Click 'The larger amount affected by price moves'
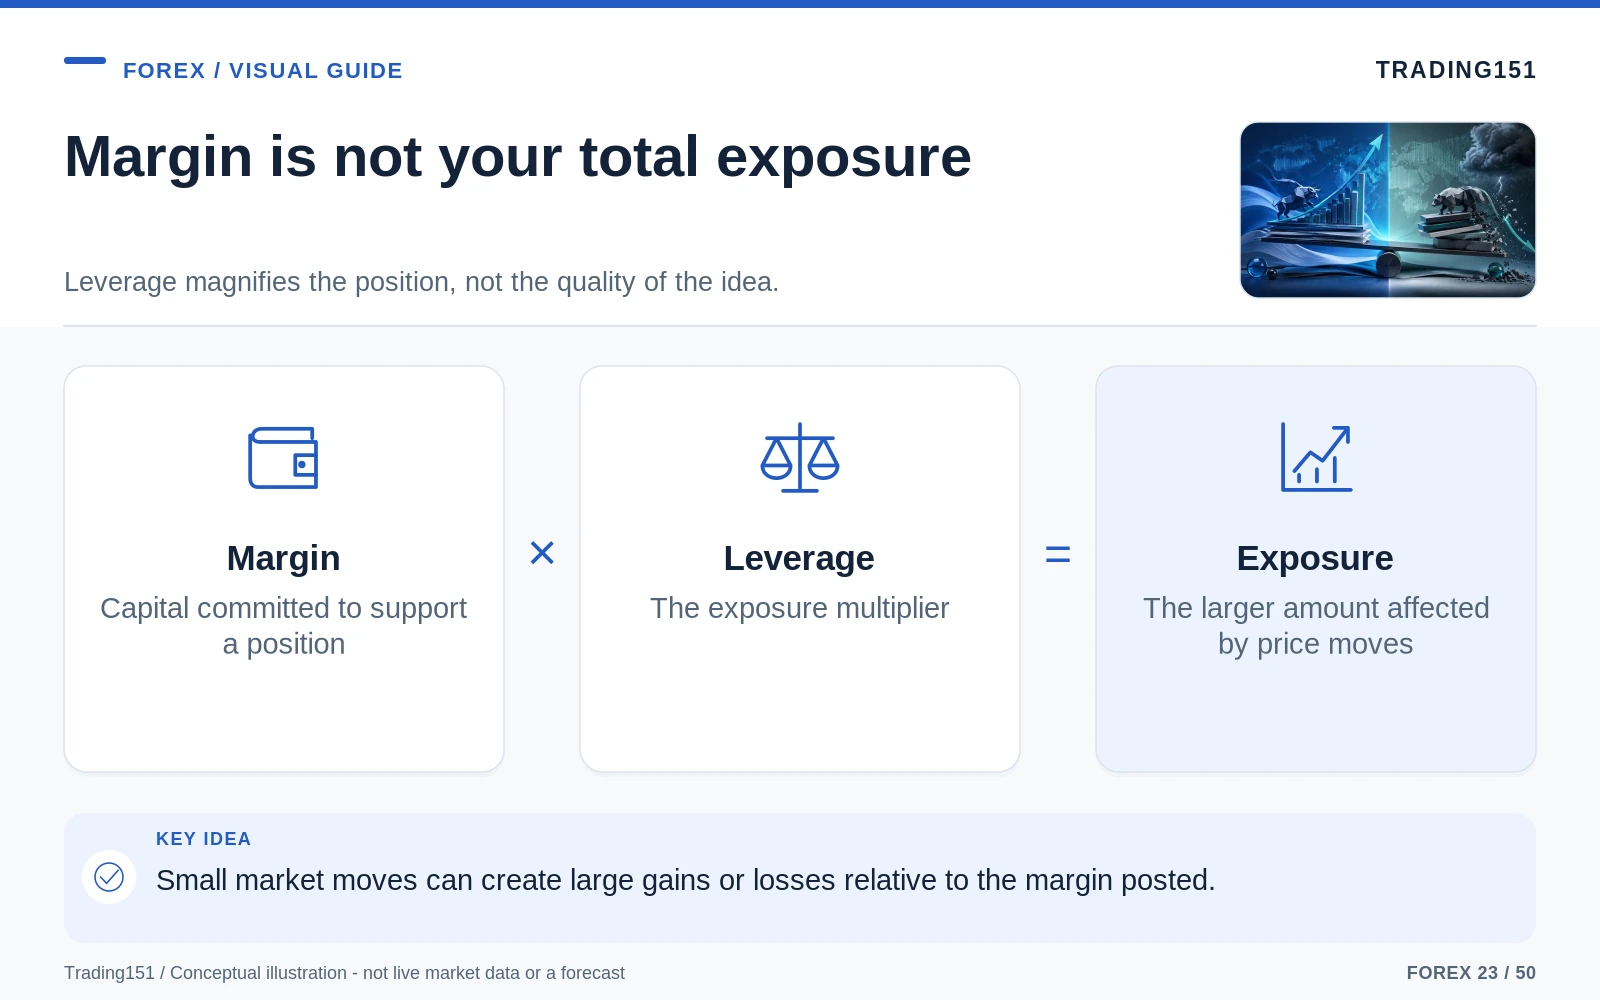1600x1000 pixels. (1316, 626)
